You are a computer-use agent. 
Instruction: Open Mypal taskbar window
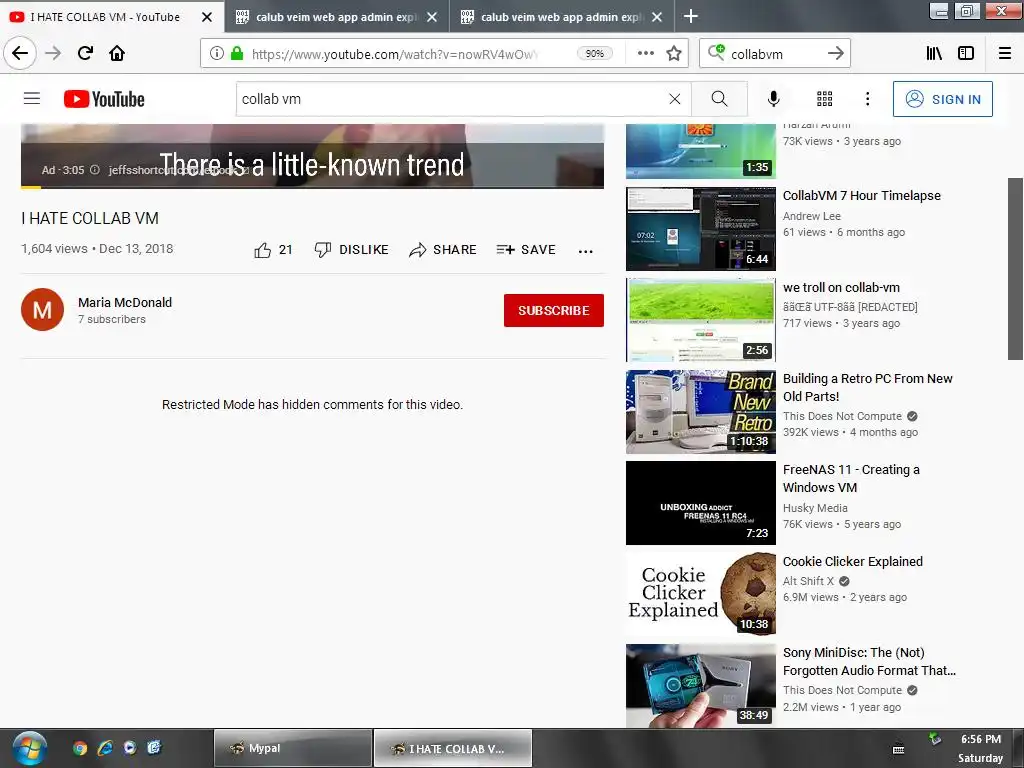(x=293, y=748)
